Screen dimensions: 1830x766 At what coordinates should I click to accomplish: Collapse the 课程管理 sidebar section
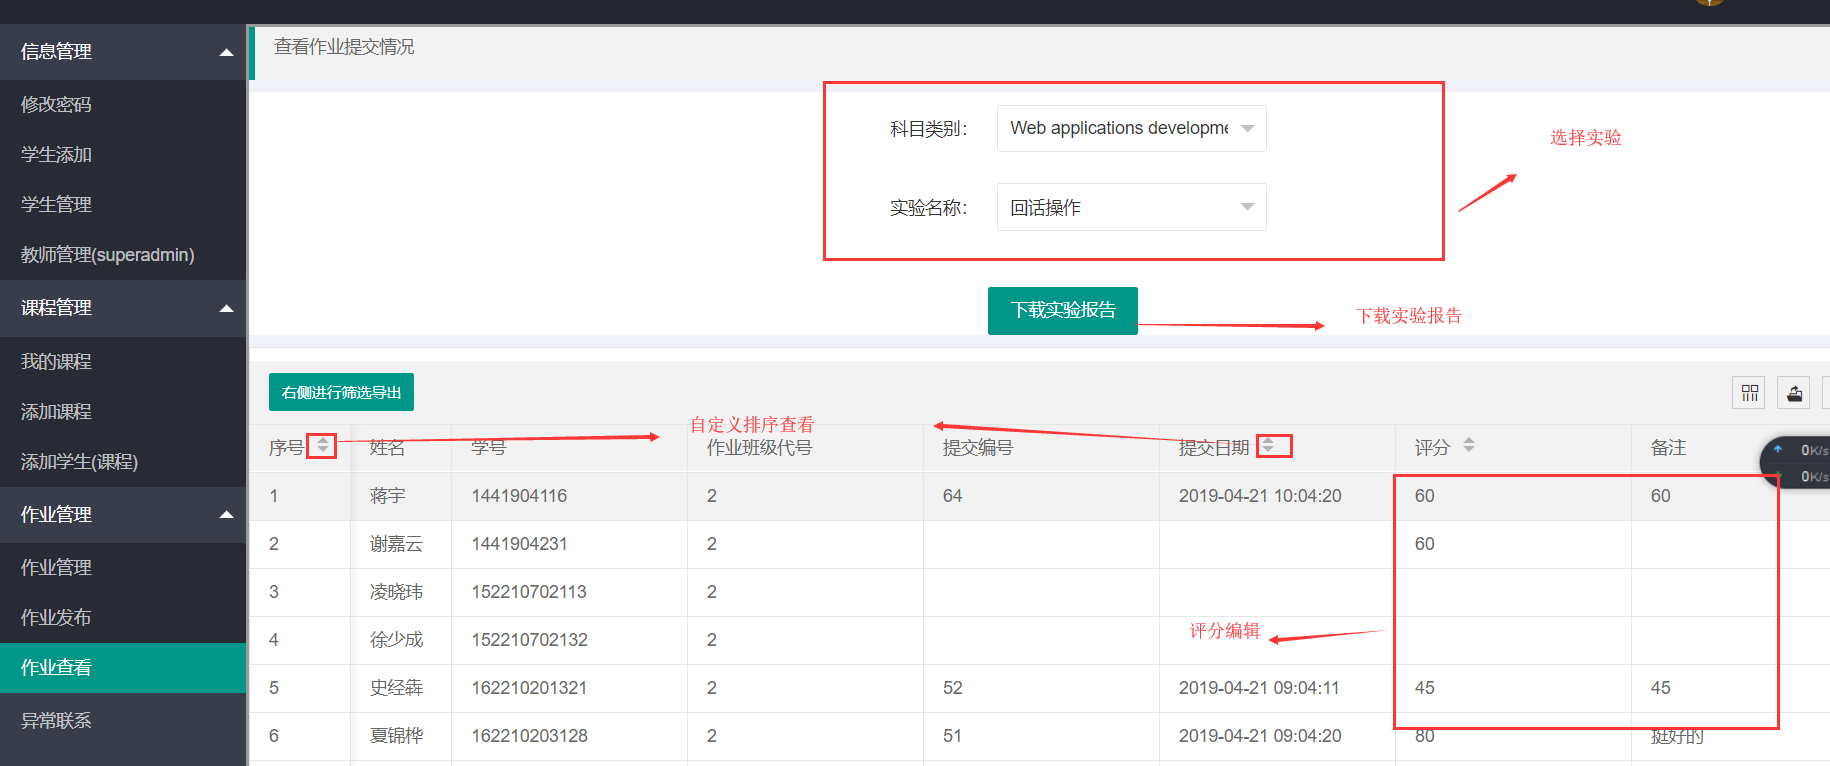(123, 308)
